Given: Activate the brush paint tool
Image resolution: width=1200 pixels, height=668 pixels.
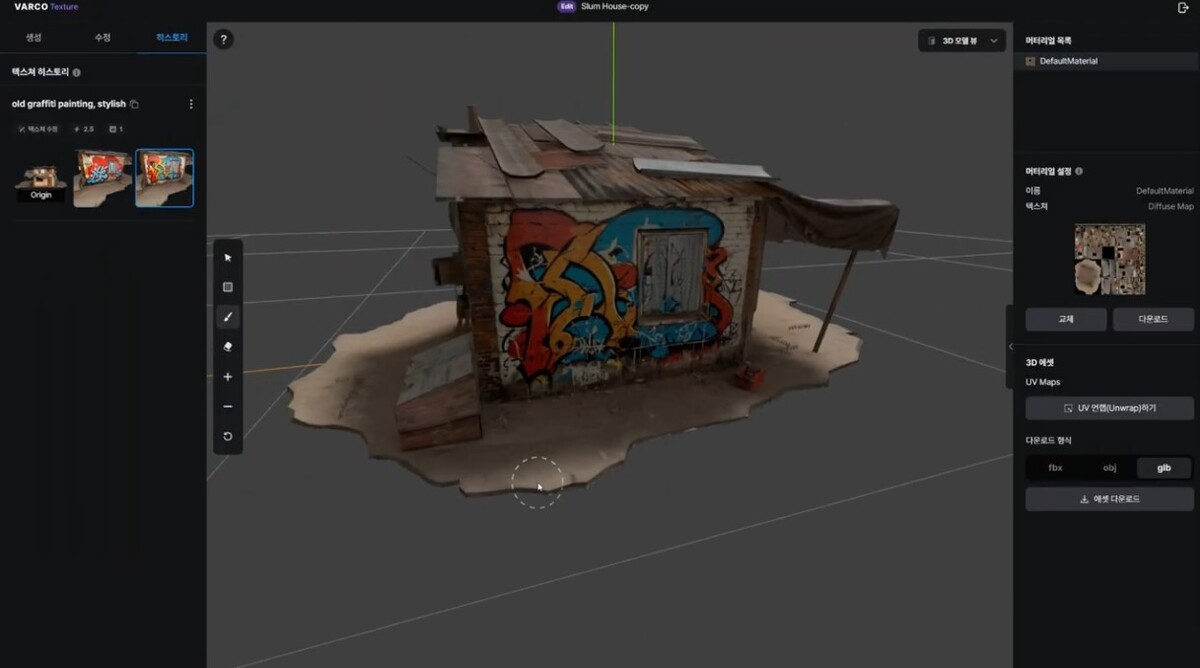Looking at the screenshot, I should [x=228, y=317].
